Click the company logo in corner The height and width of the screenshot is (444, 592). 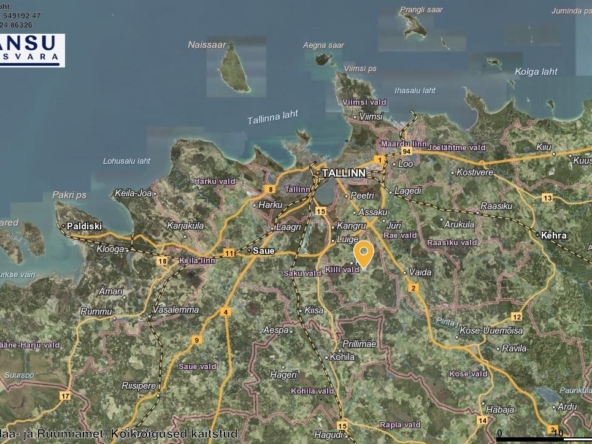[x=32, y=51]
